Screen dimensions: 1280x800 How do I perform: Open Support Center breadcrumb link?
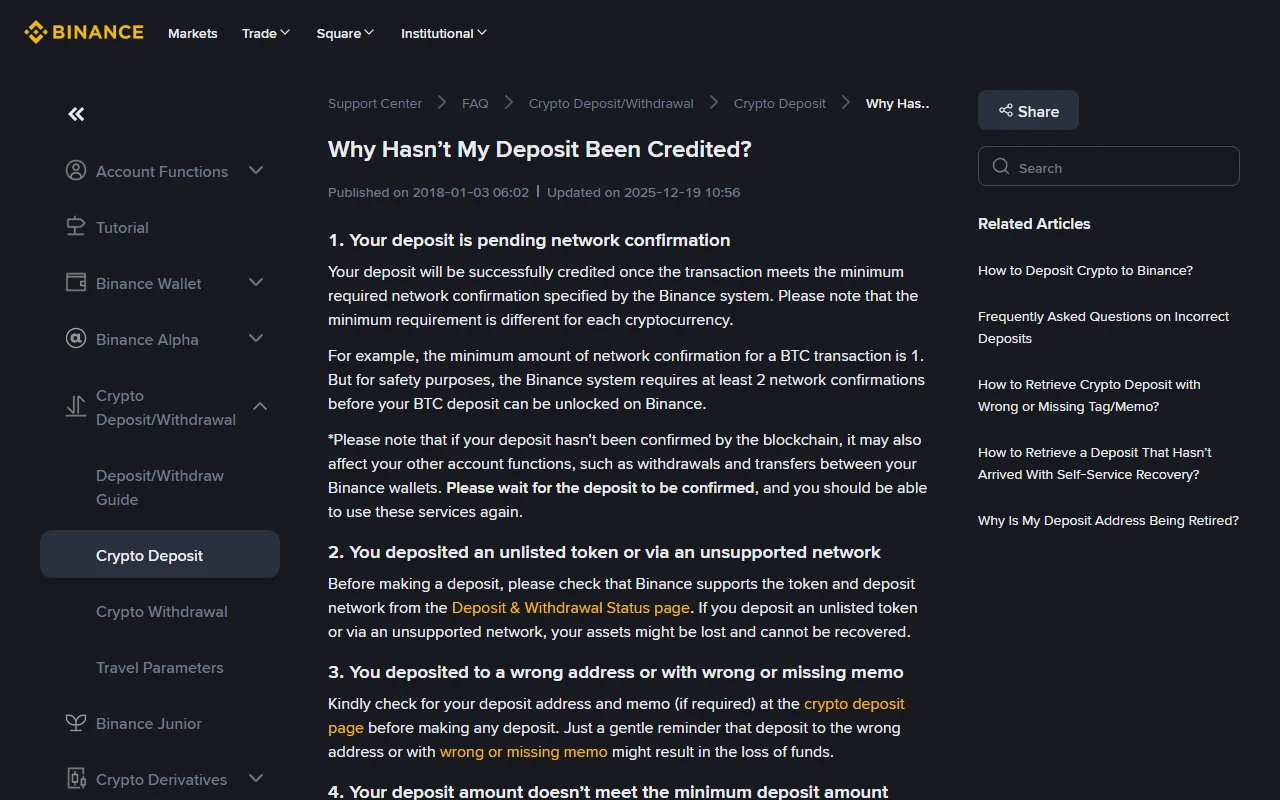tap(375, 103)
